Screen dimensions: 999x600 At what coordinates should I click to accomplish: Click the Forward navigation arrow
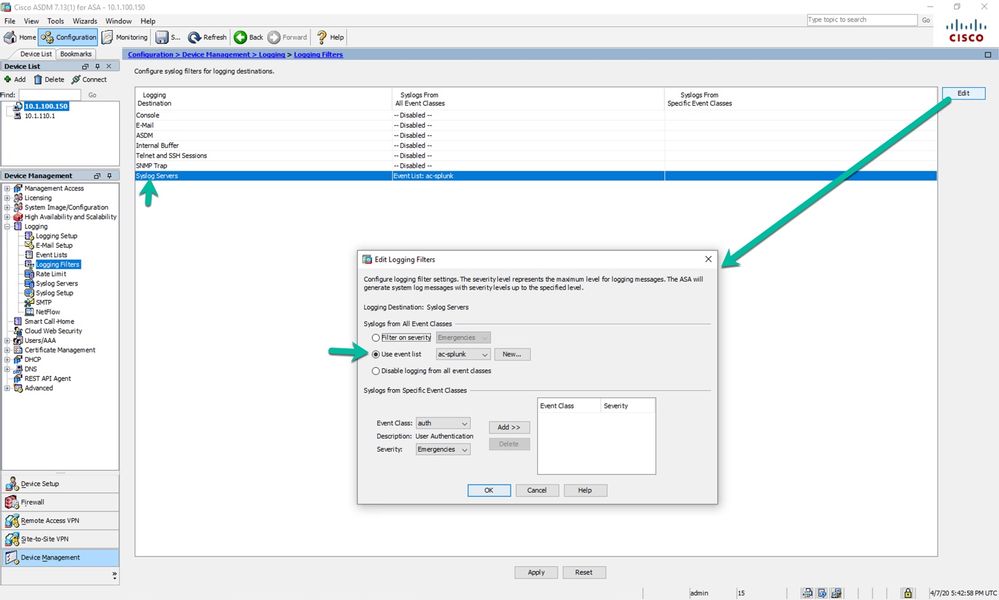tap(287, 37)
